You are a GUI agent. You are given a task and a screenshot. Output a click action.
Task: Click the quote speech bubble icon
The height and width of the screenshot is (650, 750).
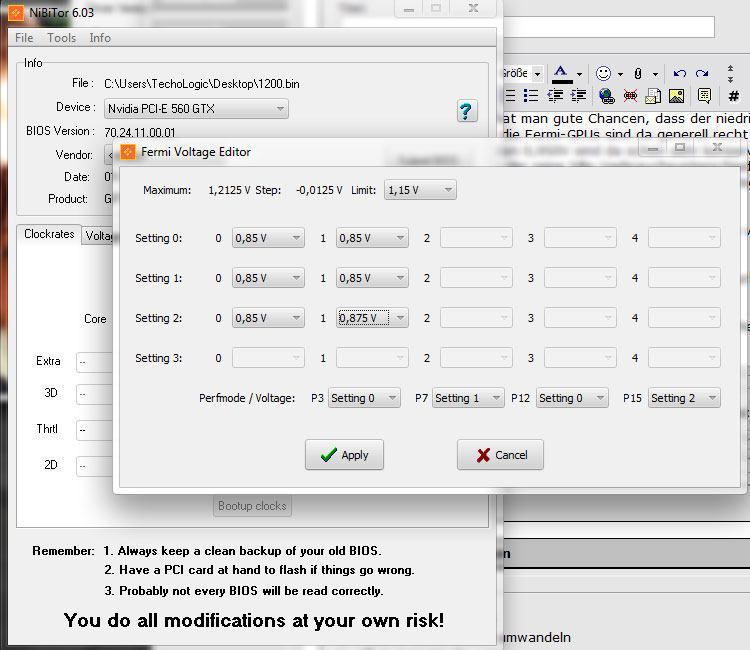704,96
